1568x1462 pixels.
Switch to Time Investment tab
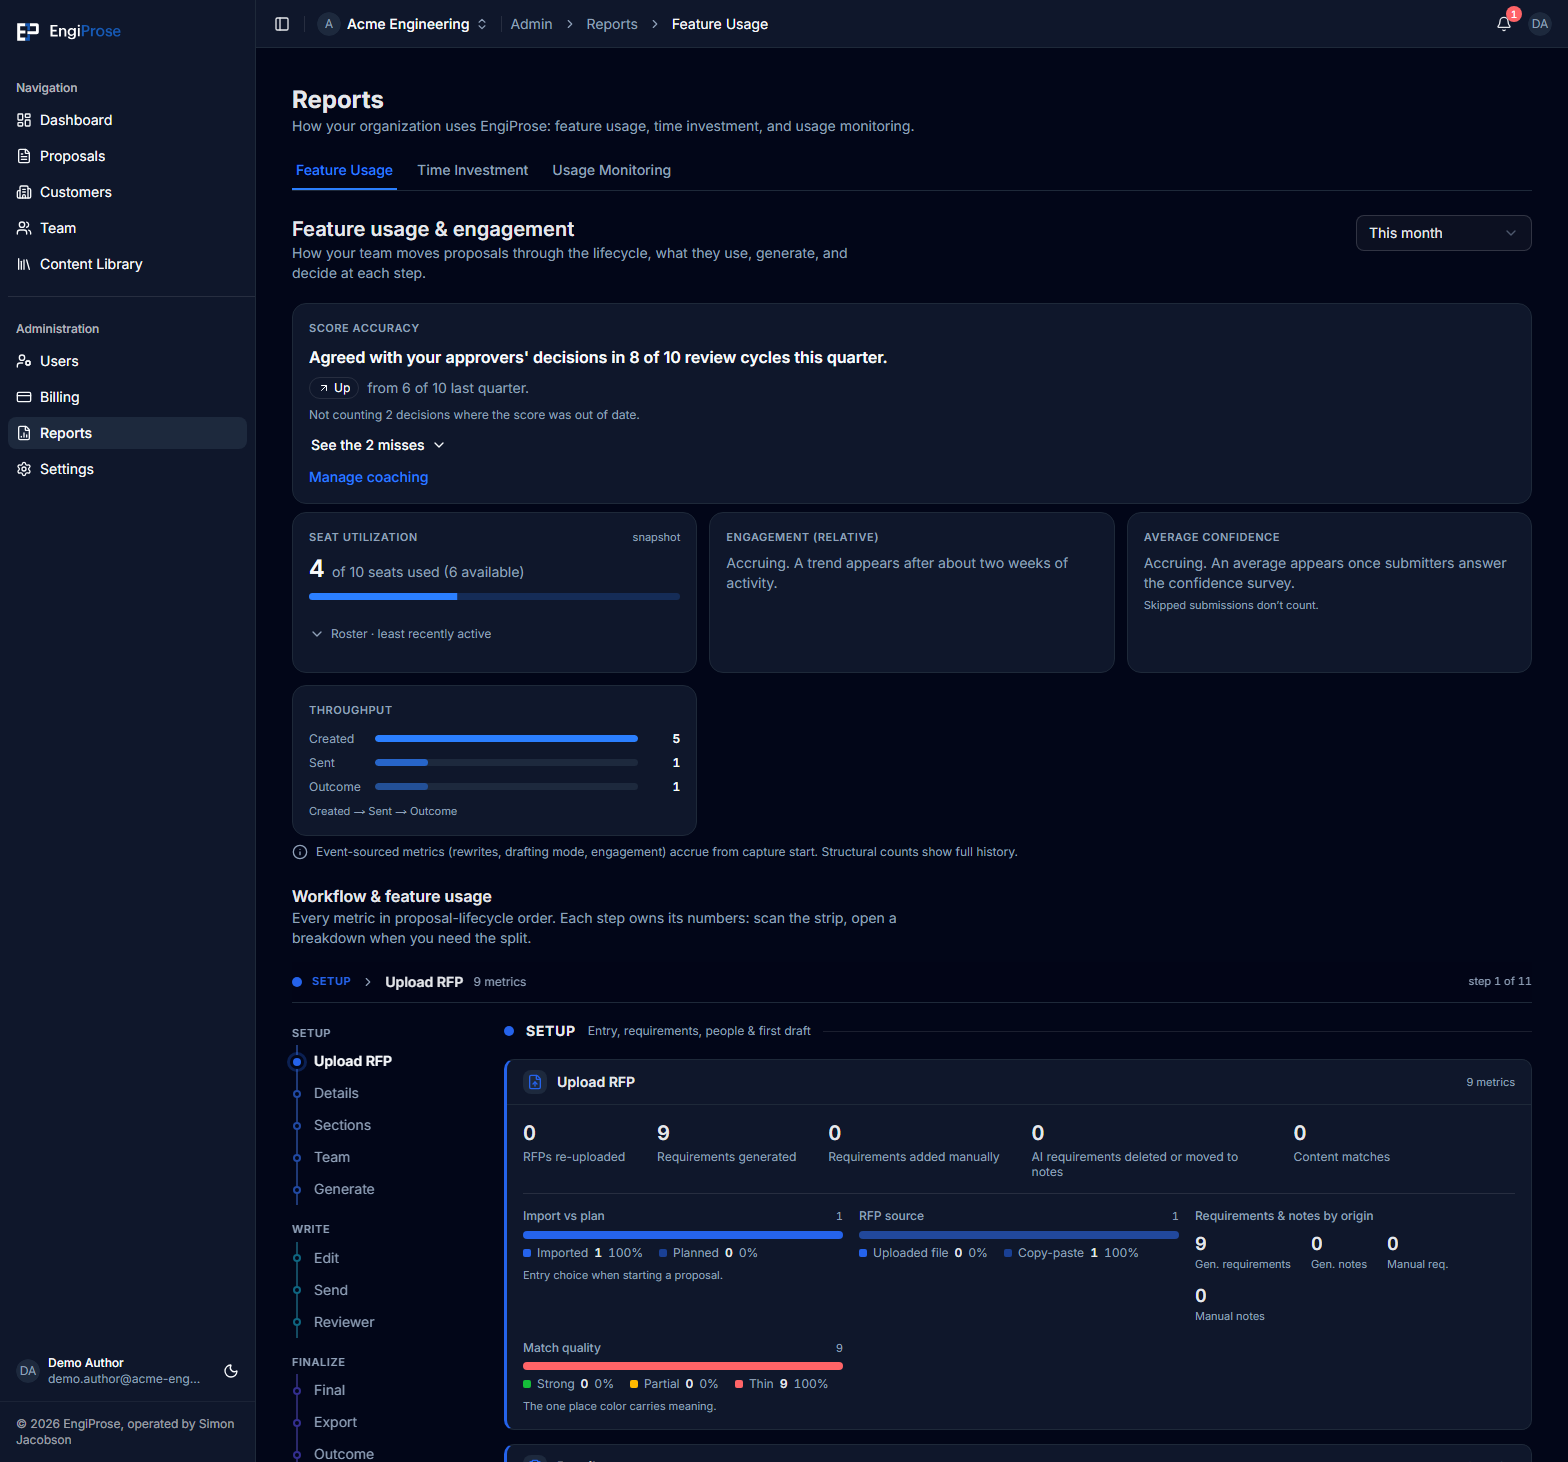pos(473,170)
